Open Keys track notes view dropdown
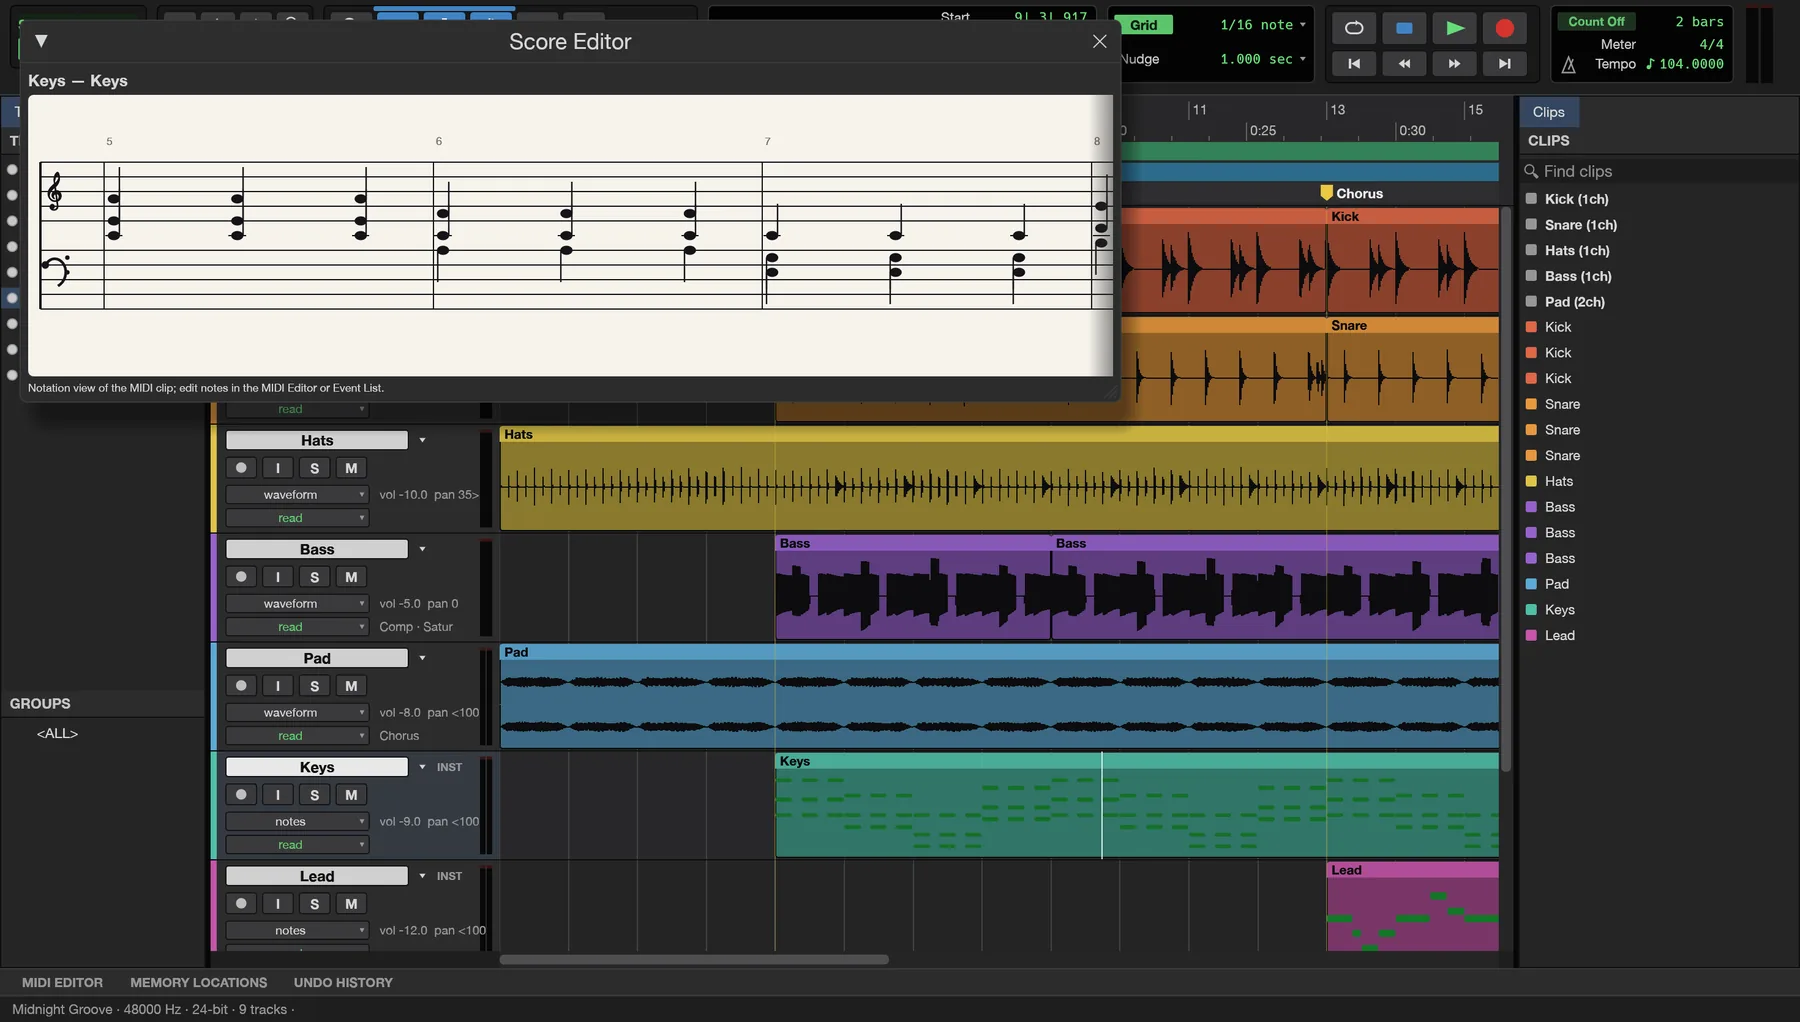1800x1022 pixels. [297, 822]
